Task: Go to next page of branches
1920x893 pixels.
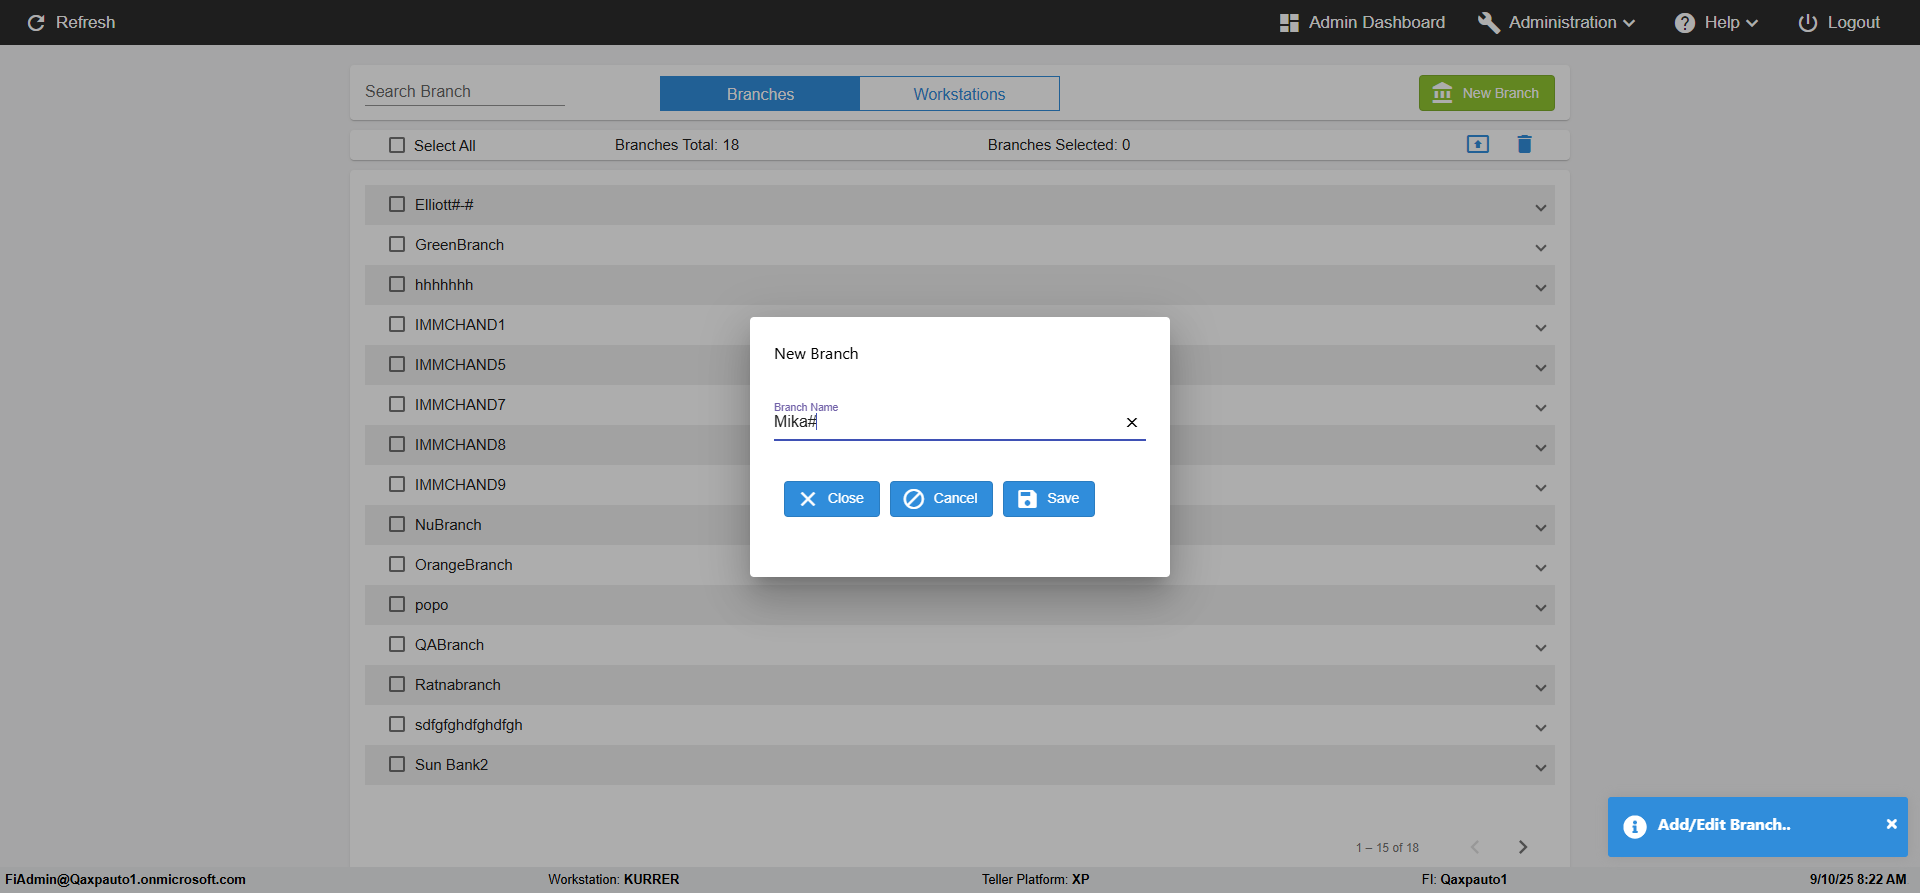Action: pyautogui.click(x=1523, y=847)
